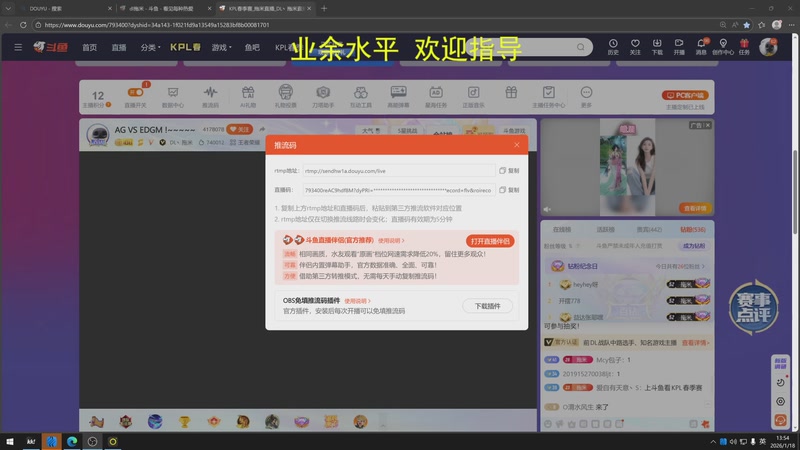Open 数据中心 in streamer toolbar
This screenshot has height=450, width=800.
pos(173,96)
